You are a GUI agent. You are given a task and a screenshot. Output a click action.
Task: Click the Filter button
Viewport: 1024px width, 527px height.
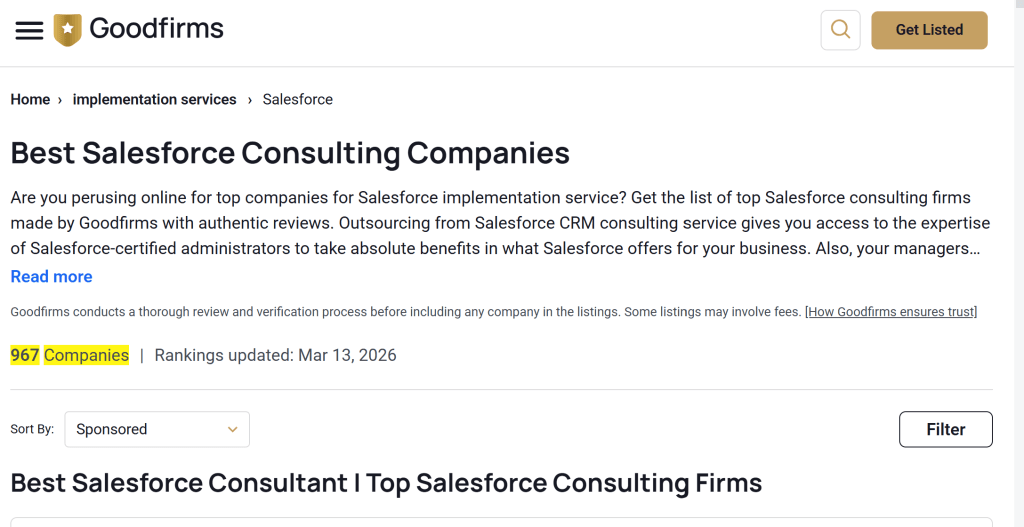pos(945,429)
